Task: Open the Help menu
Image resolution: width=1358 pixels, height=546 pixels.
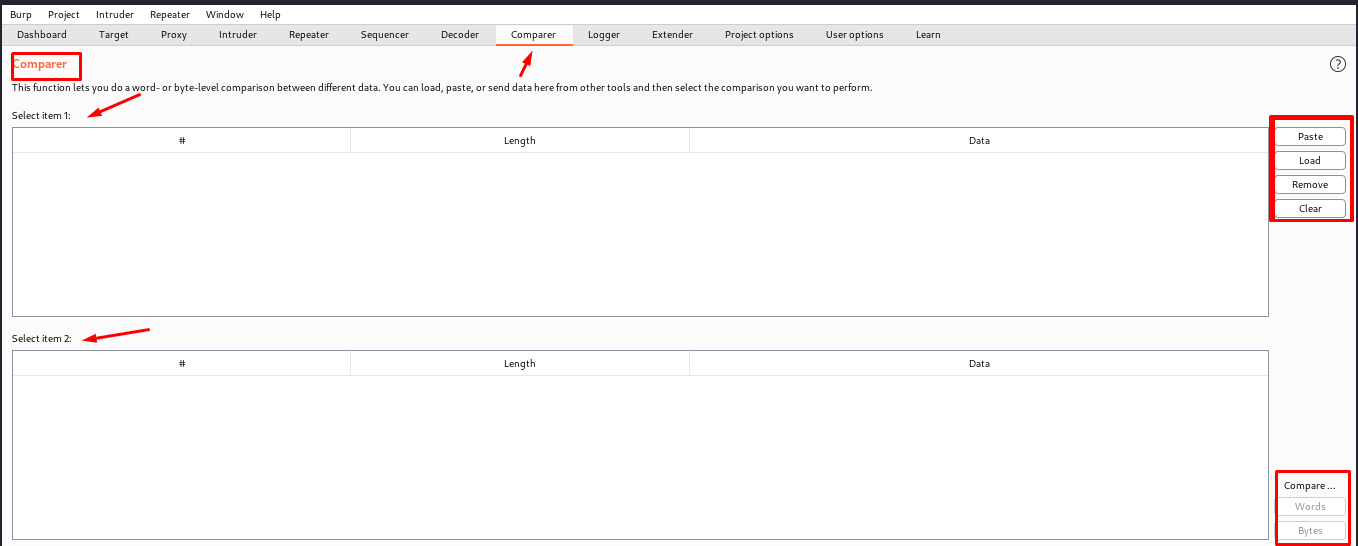Action: pyautogui.click(x=270, y=15)
